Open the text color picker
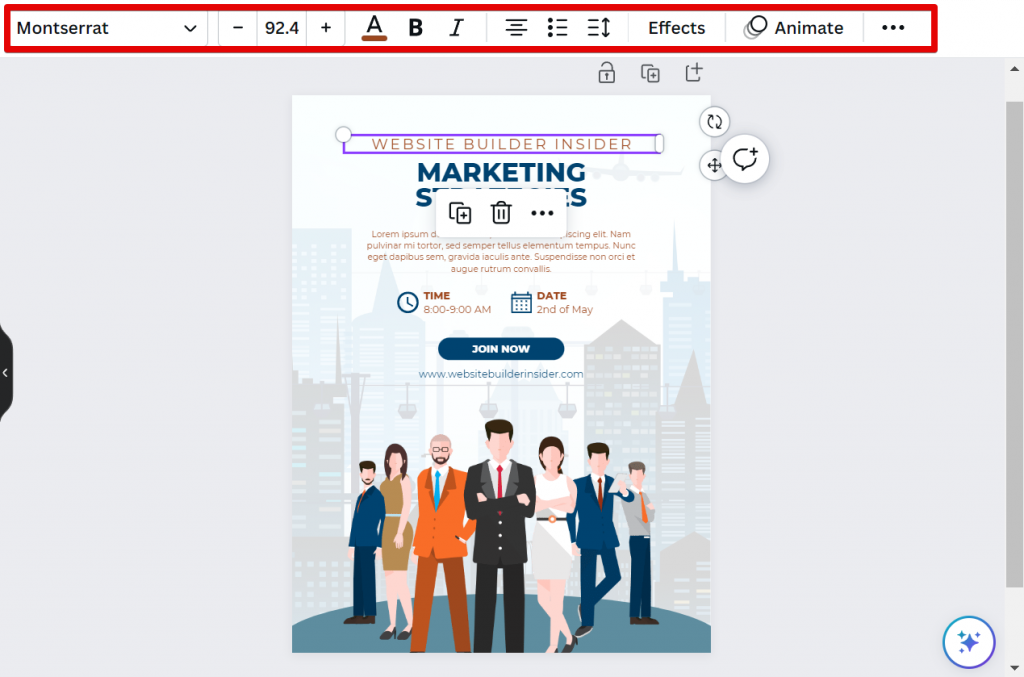This screenshot has height=677, width=1024. point(374,28)
